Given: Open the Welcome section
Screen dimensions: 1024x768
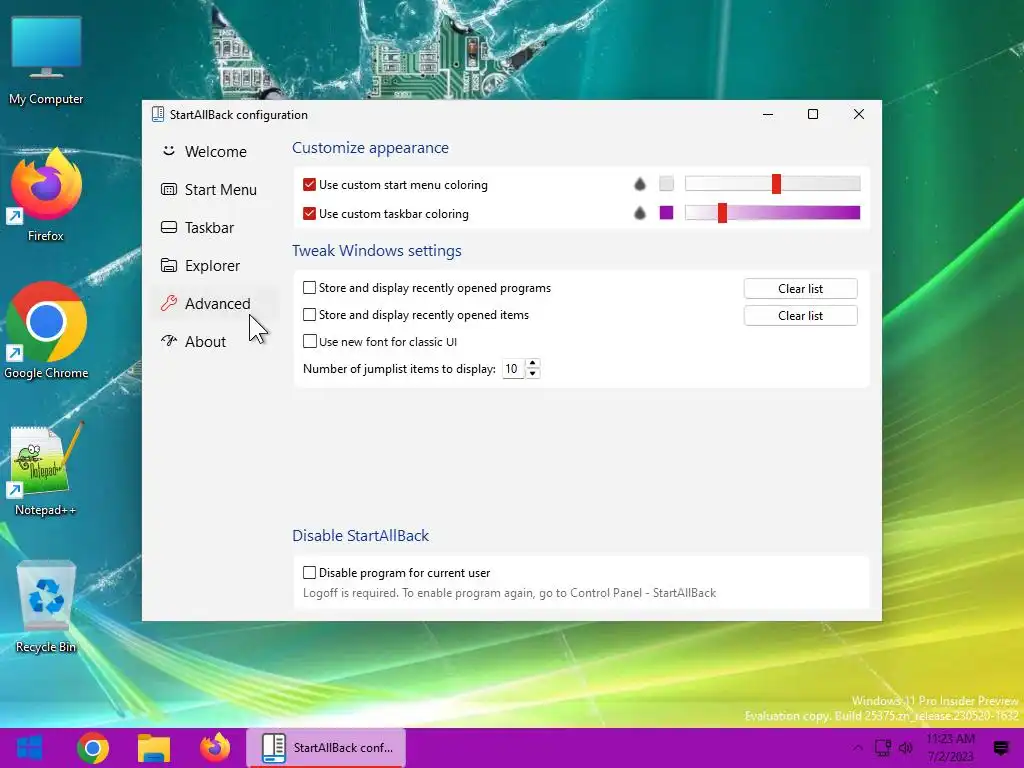Looking at the screenshot, I should [216, 152].
